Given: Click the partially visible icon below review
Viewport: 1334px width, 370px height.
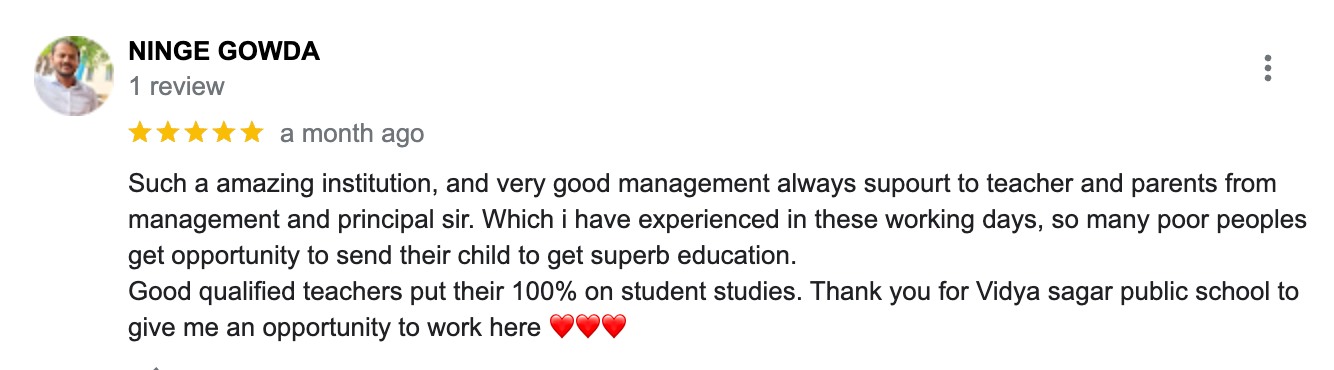Looking at the screenshot, I should point(155,367).
